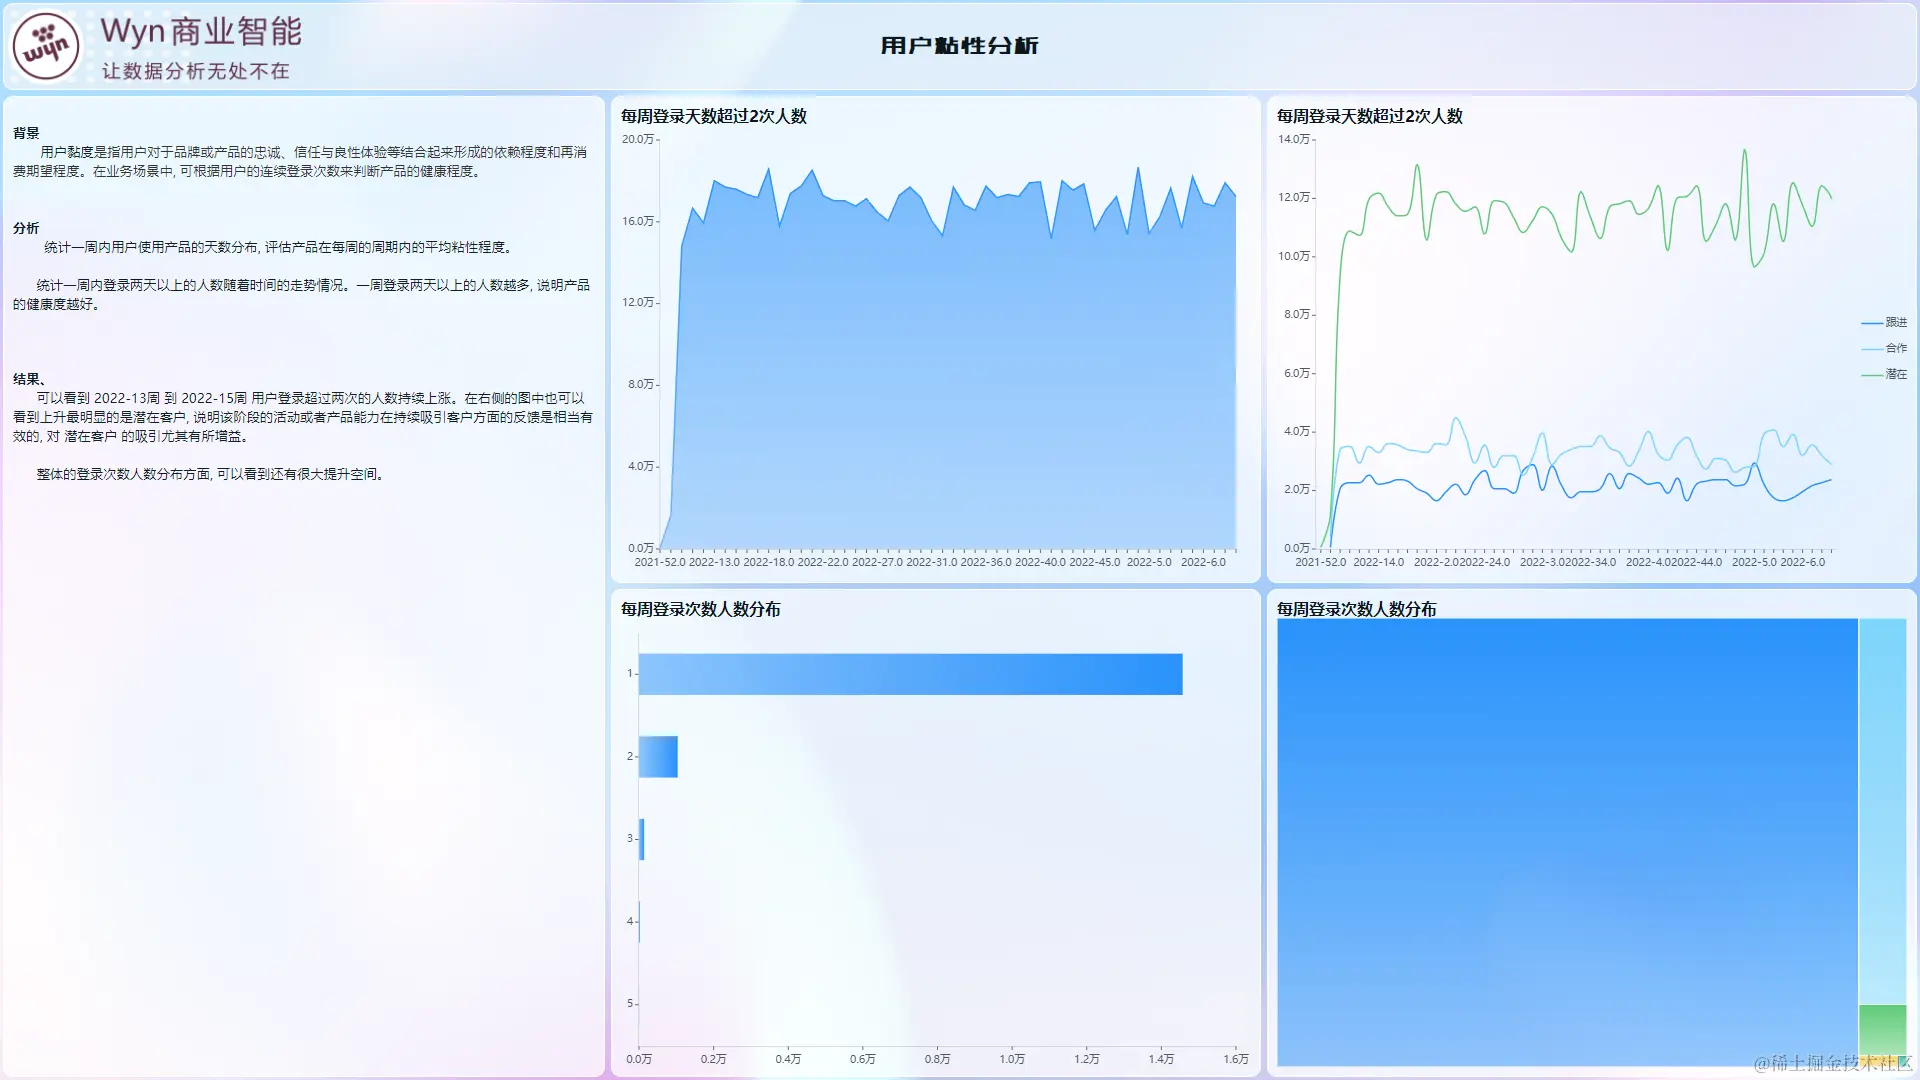Image resolution: width=1920 pixels, height=1080 pixels.
Task: Select the small green treemap block
Action: (x=1882, y=1030)
